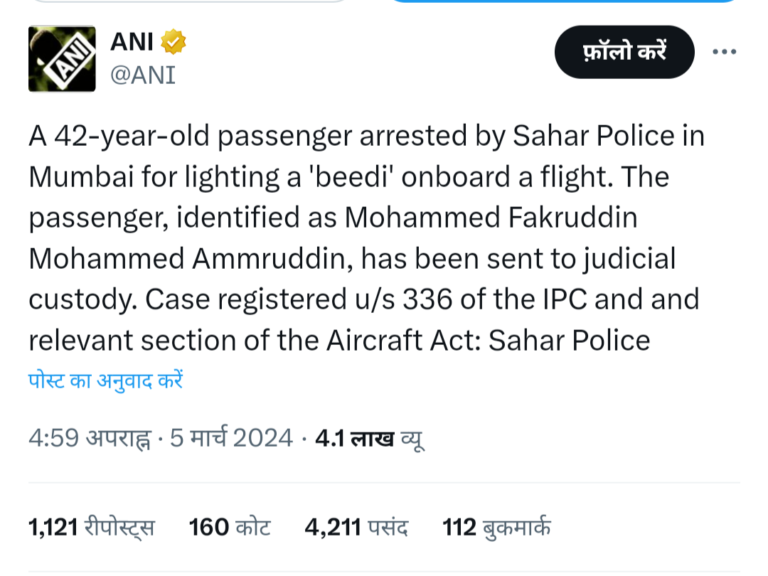Click the ANI display name
The image size is (768, 576).
pos(131,43)
